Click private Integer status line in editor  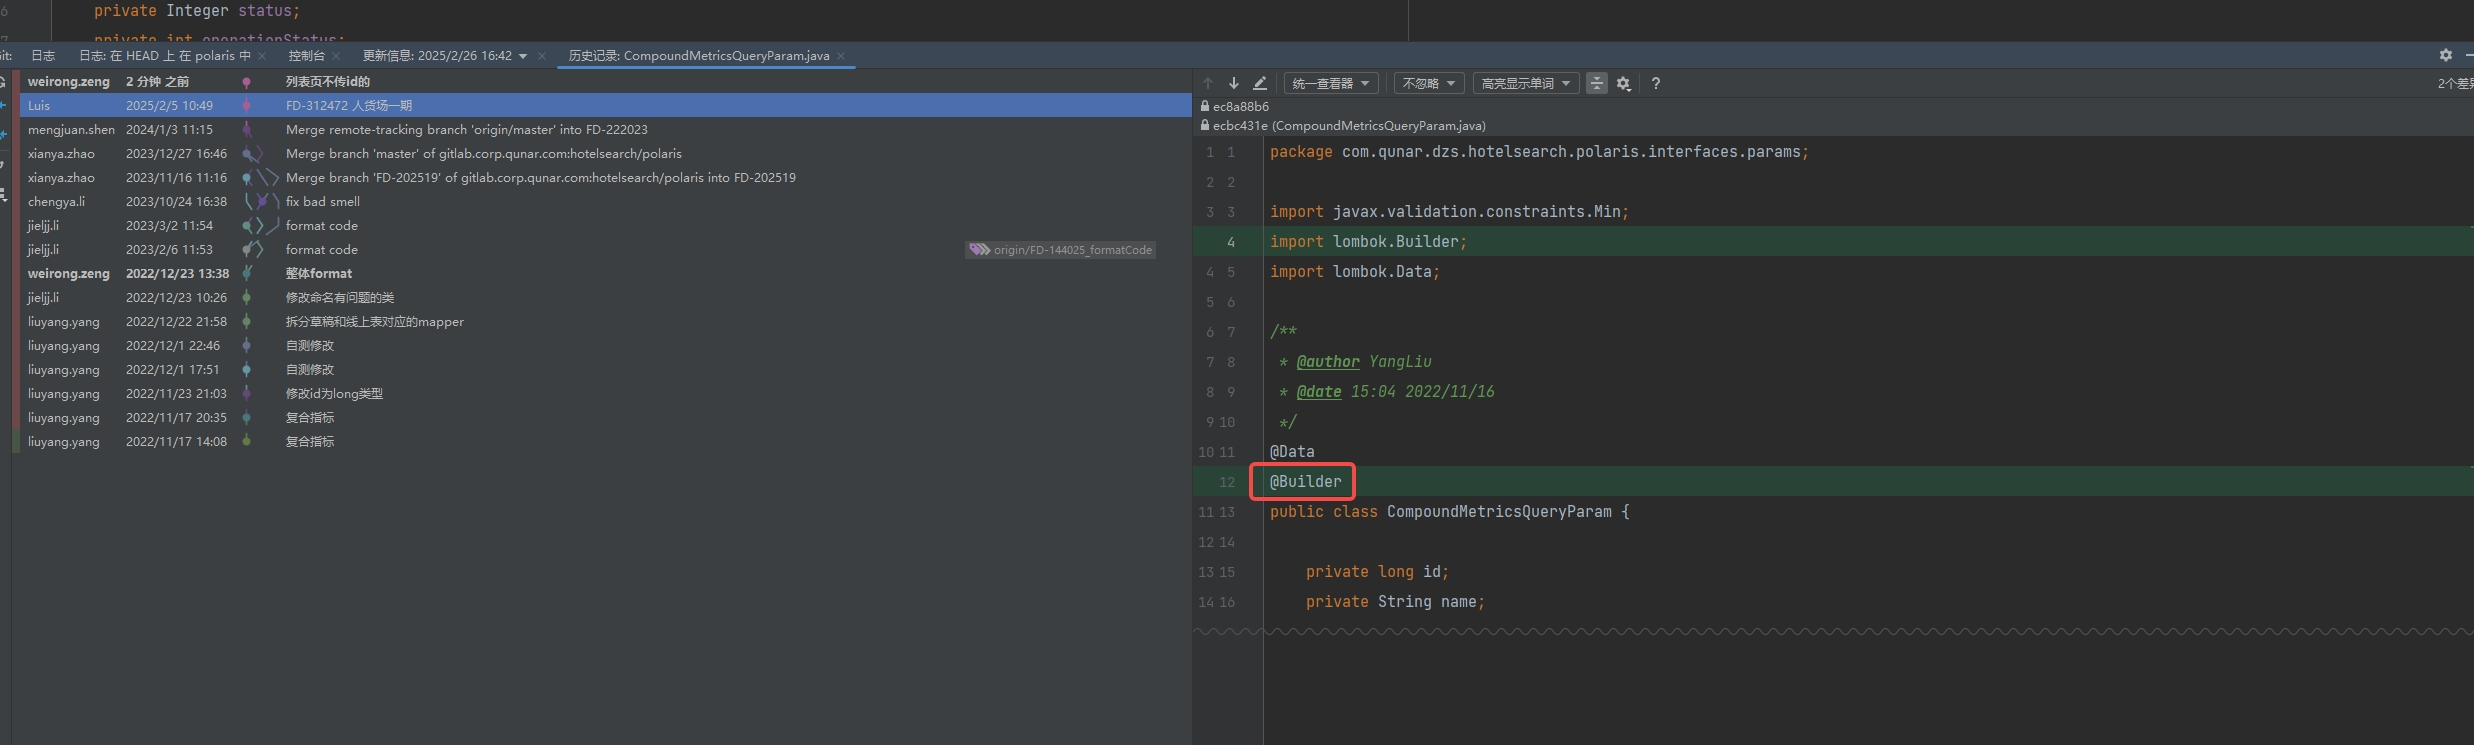click(197, 11)
